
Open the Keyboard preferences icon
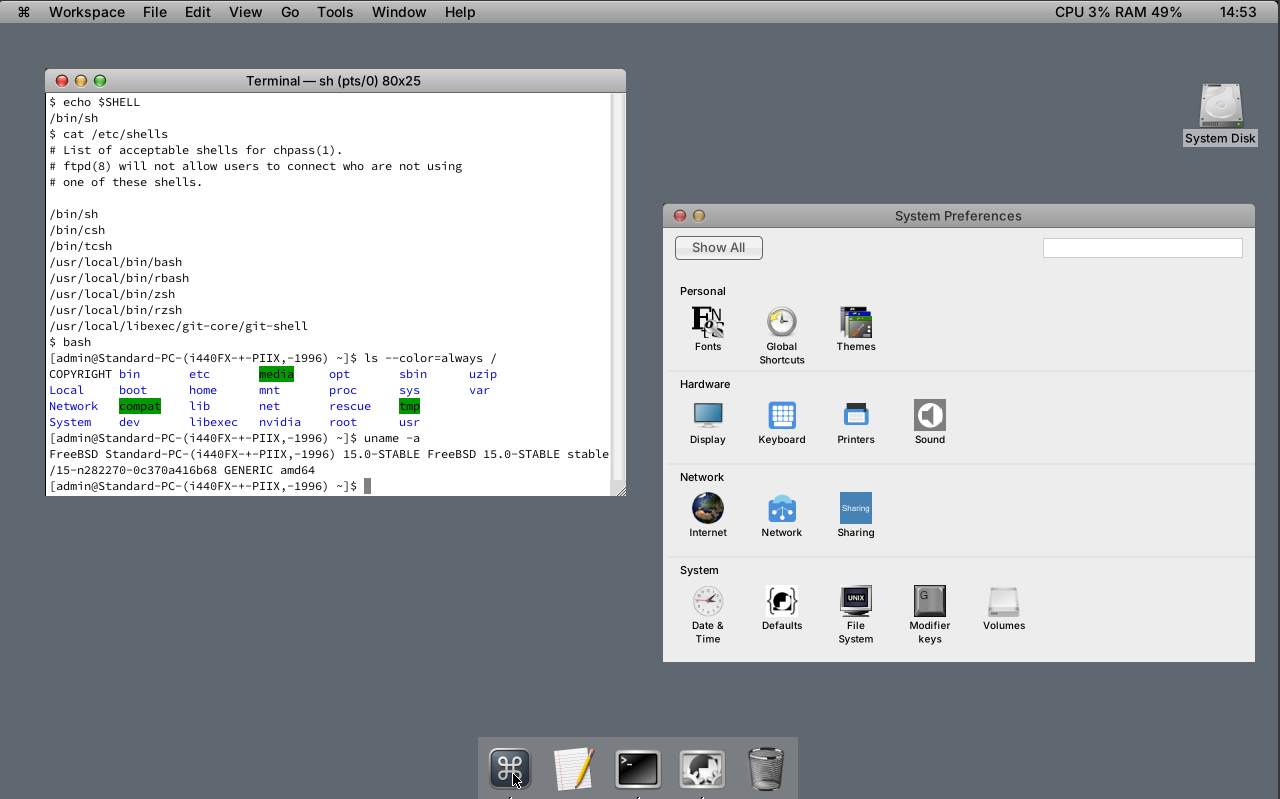tap(781, 415)
